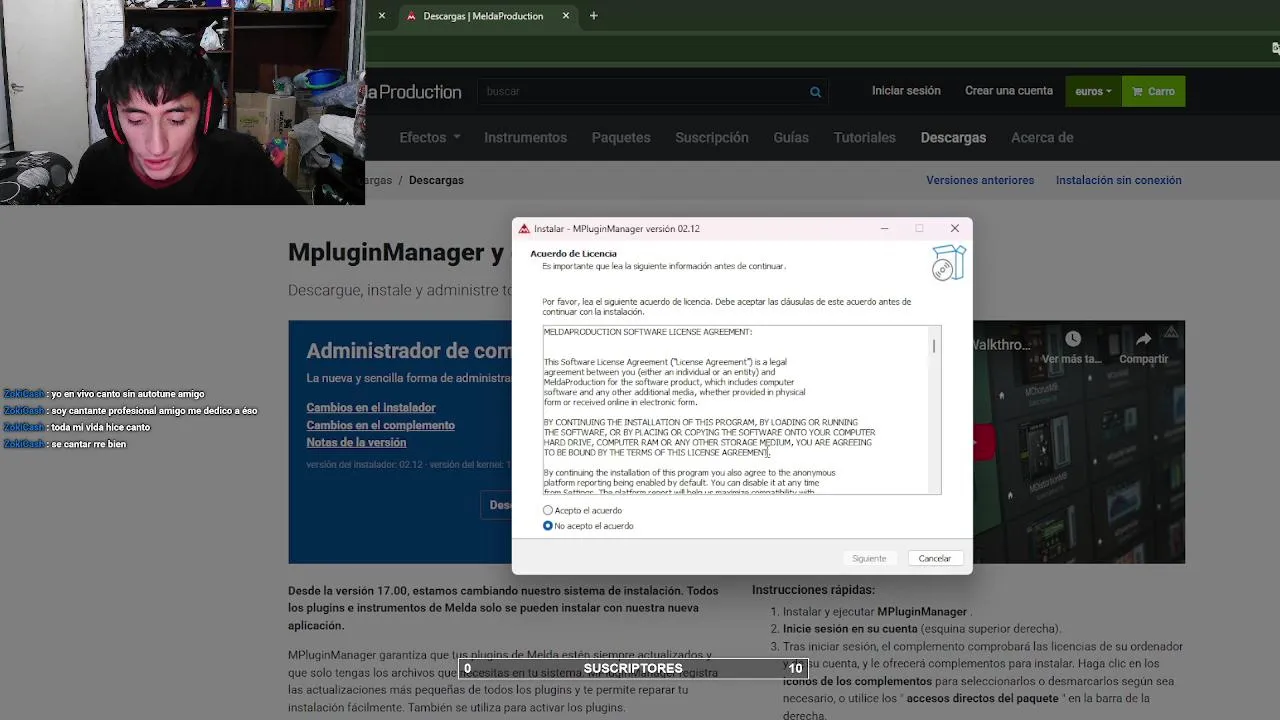Click the installer title bar app icon
Image resolution: width=1280 pixels, height=720 pixels.
pos(524,229)
